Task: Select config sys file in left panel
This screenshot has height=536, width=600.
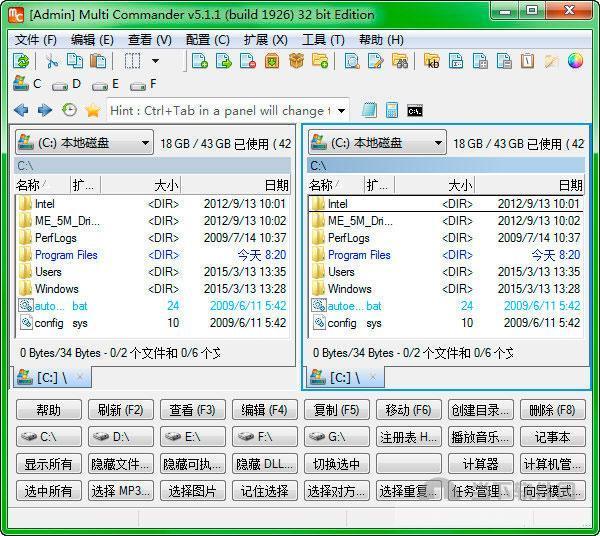Action: tap(153, 323)
